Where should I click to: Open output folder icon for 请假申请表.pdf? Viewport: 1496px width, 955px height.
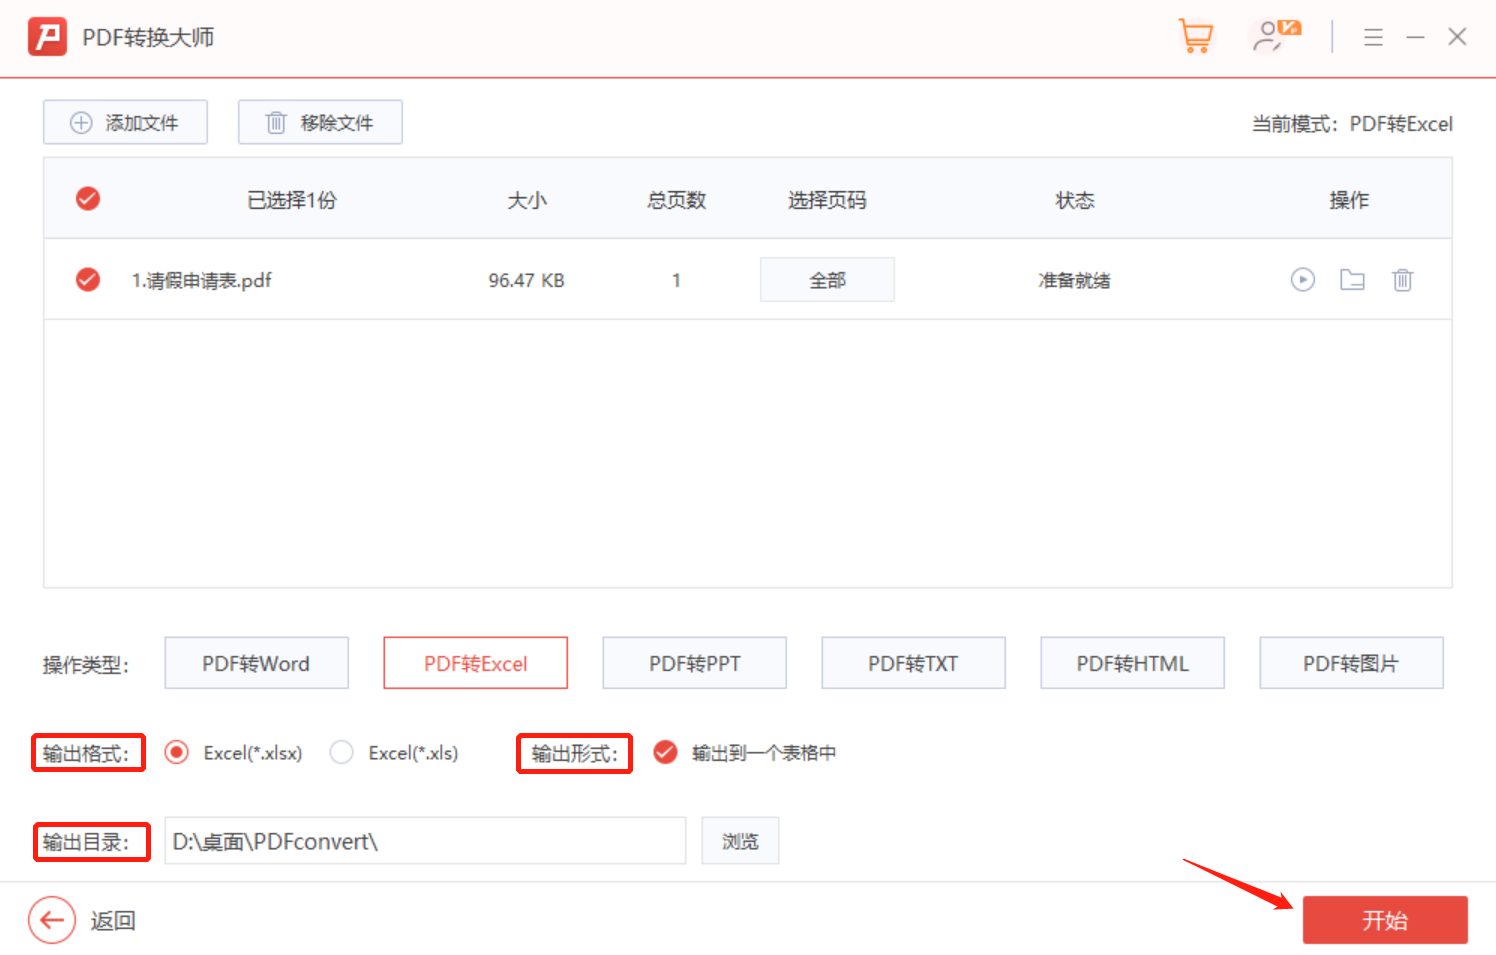1352,280
